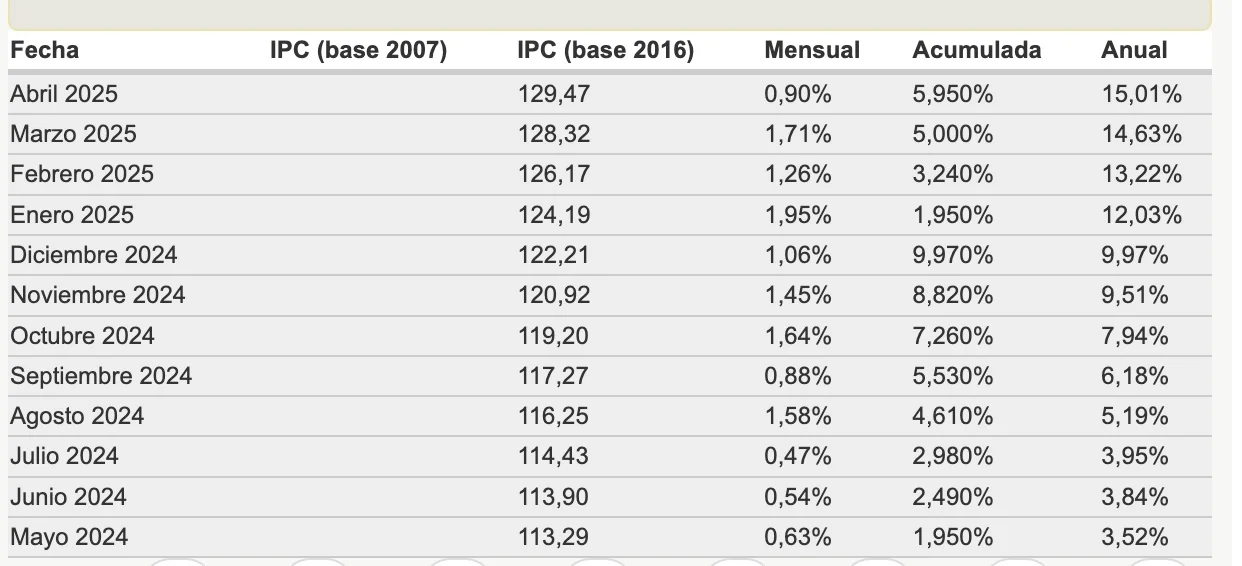Select the Acumulada column header
This screenshot has height=566, width=1242.
coord(976,50)
